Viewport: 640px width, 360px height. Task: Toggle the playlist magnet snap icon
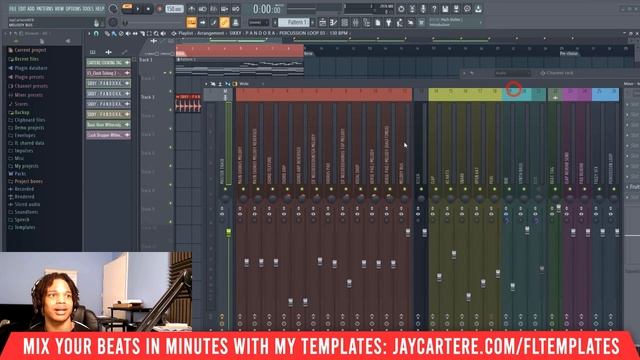click(x=96, y=33)
